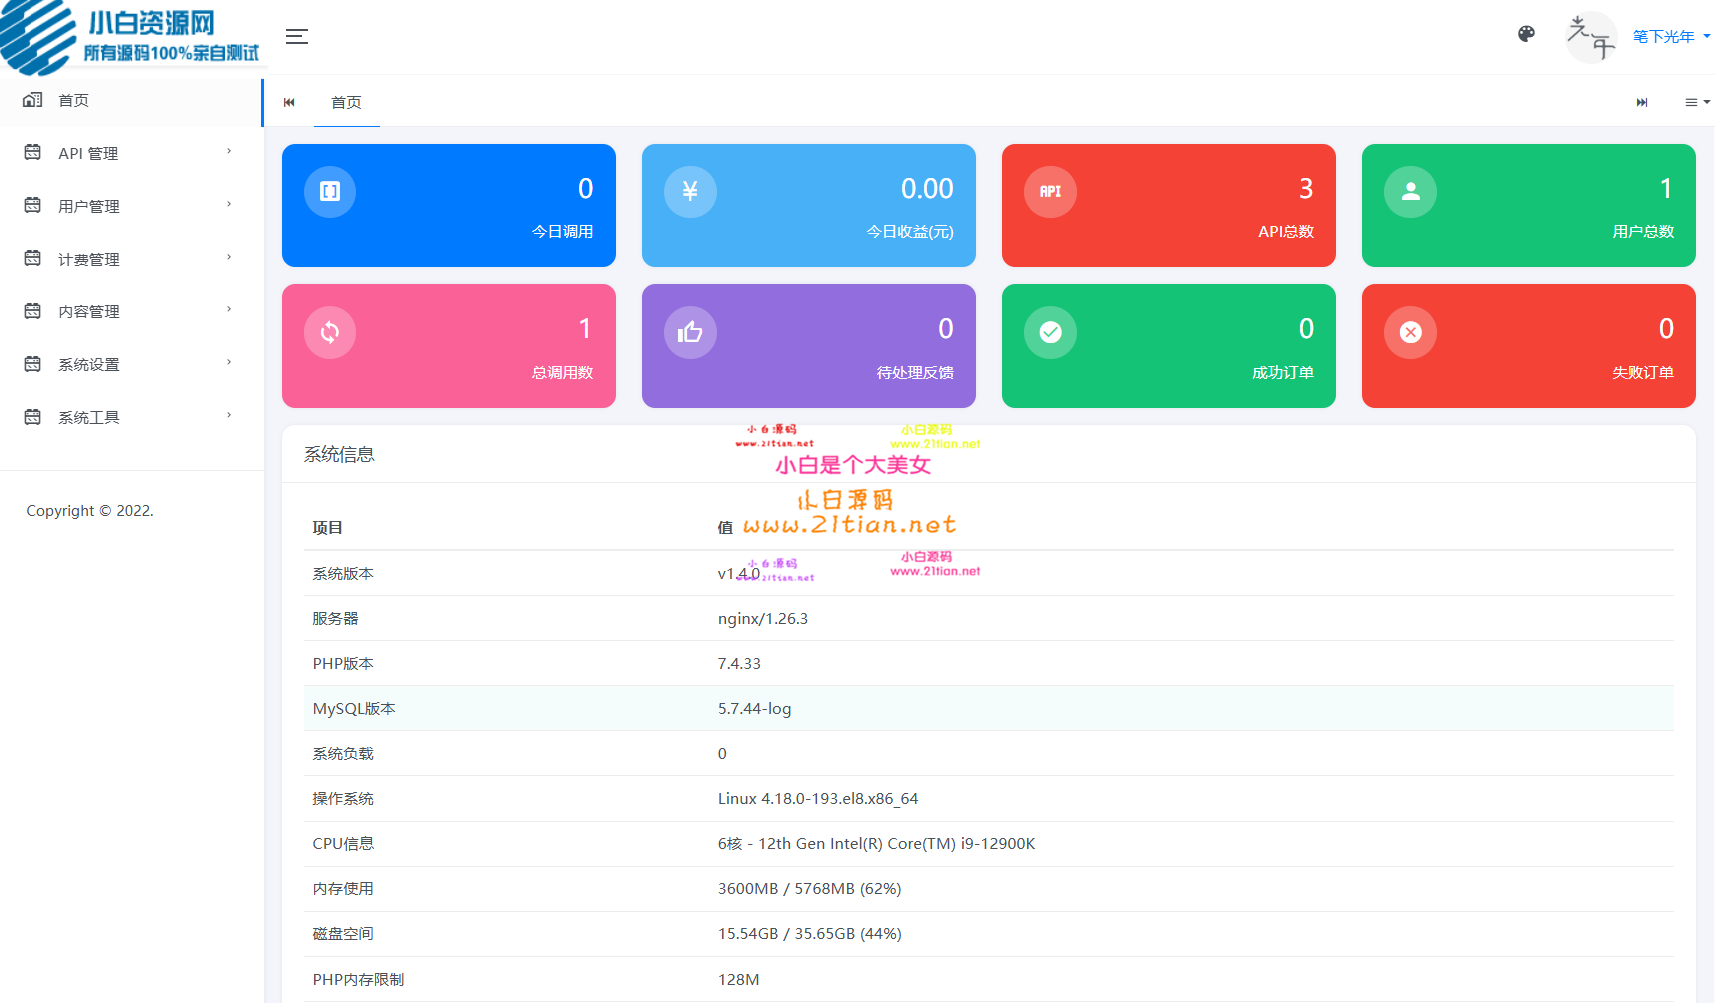Click the user avatar in the header
The image size is (1715, 1003).
[x=1591, y=36]
